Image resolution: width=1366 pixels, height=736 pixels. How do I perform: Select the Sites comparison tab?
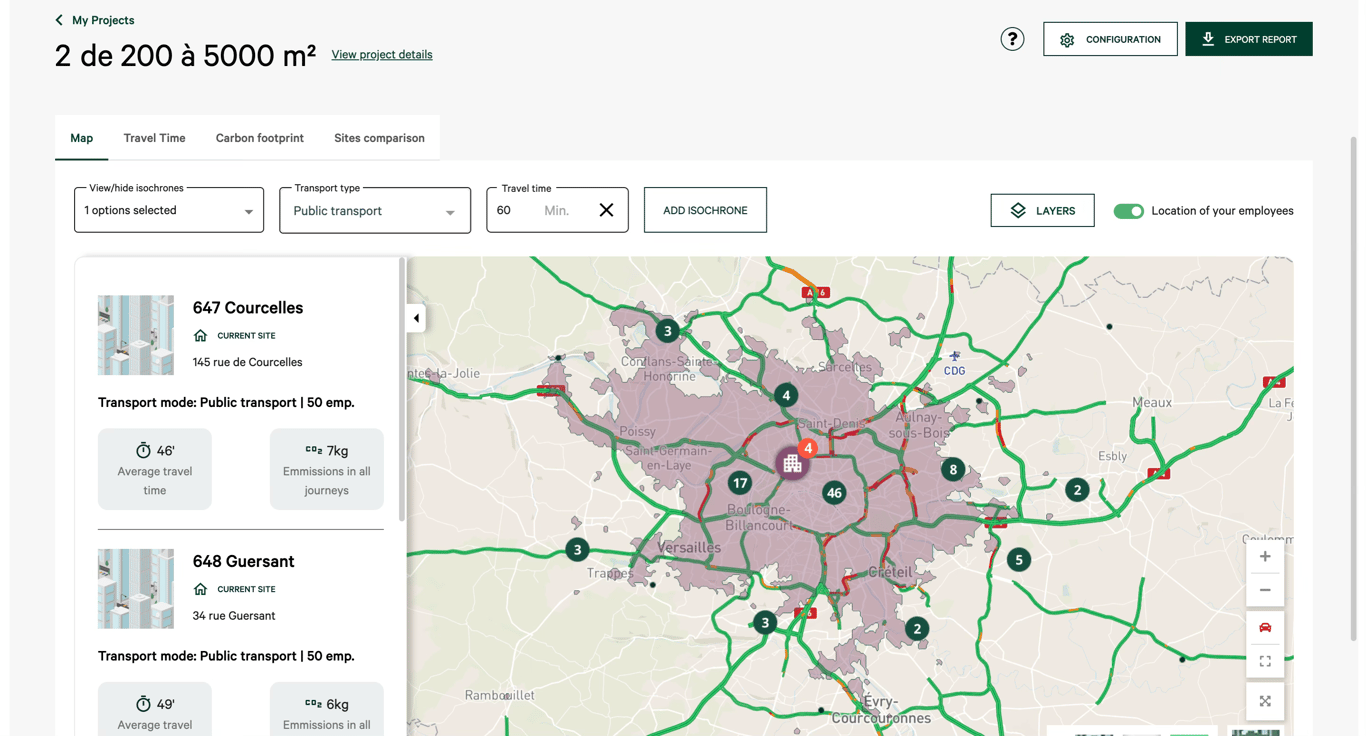click(379, 138)
